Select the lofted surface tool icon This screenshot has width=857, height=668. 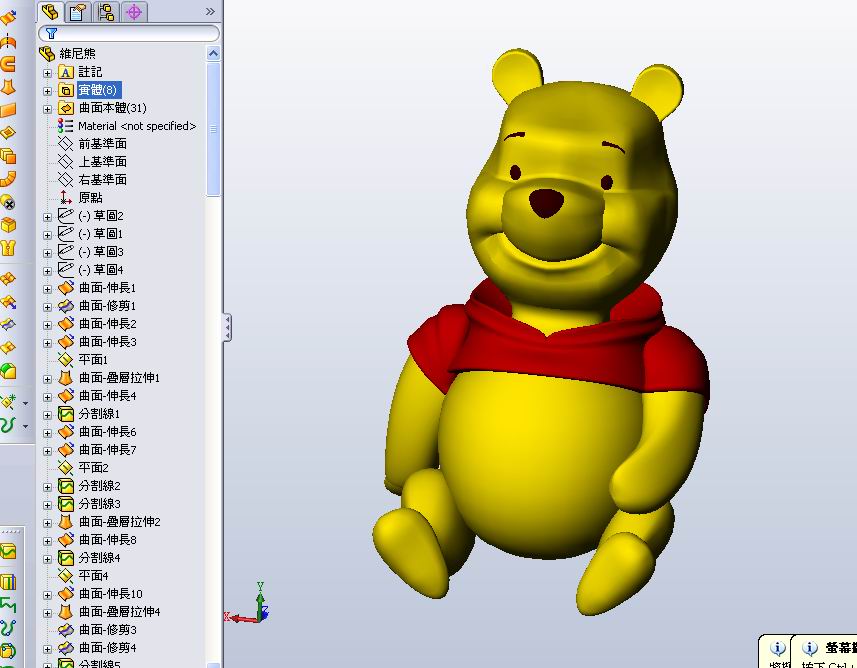tap(11, 85)
